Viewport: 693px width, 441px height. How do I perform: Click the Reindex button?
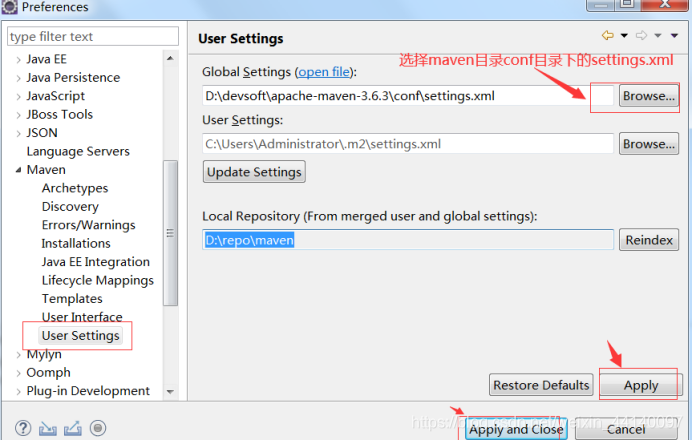coord(648,240)
